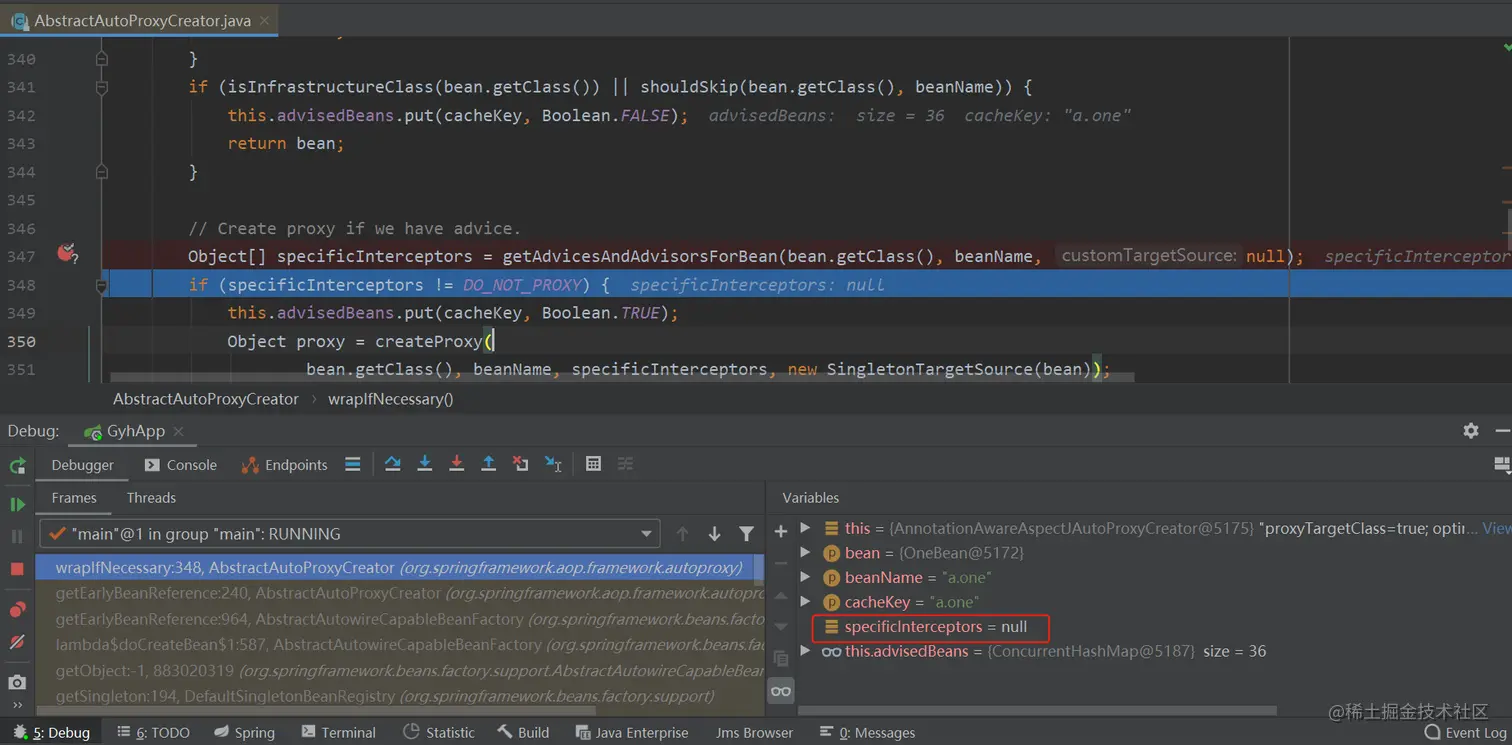Step Into with blue down arrow

pyautogui.click(x=424, y=464)
